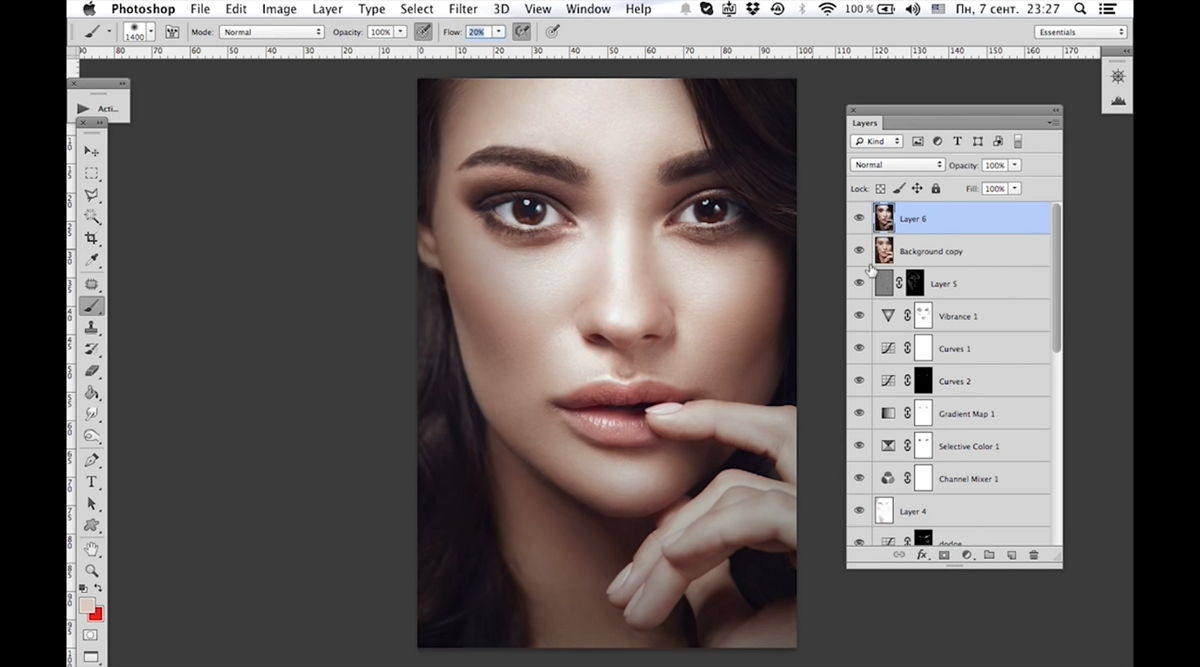Open layer Fill dropdown arrow

(1015, 188)
